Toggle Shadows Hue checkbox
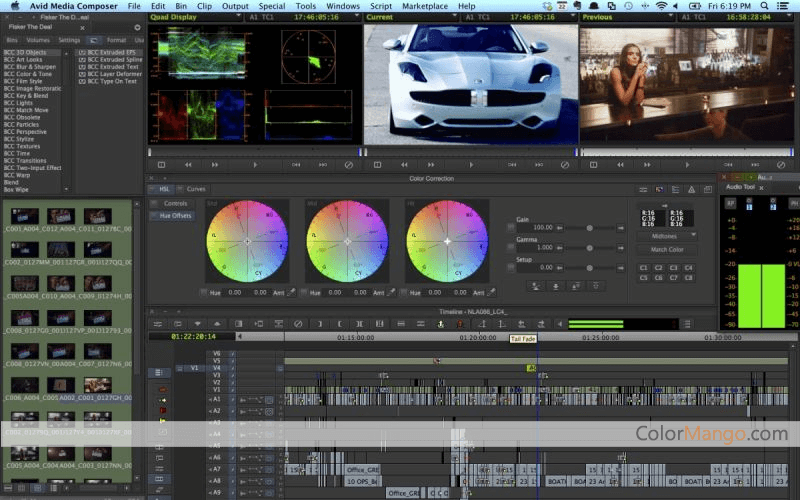The image size is (800, 500). 204,293
